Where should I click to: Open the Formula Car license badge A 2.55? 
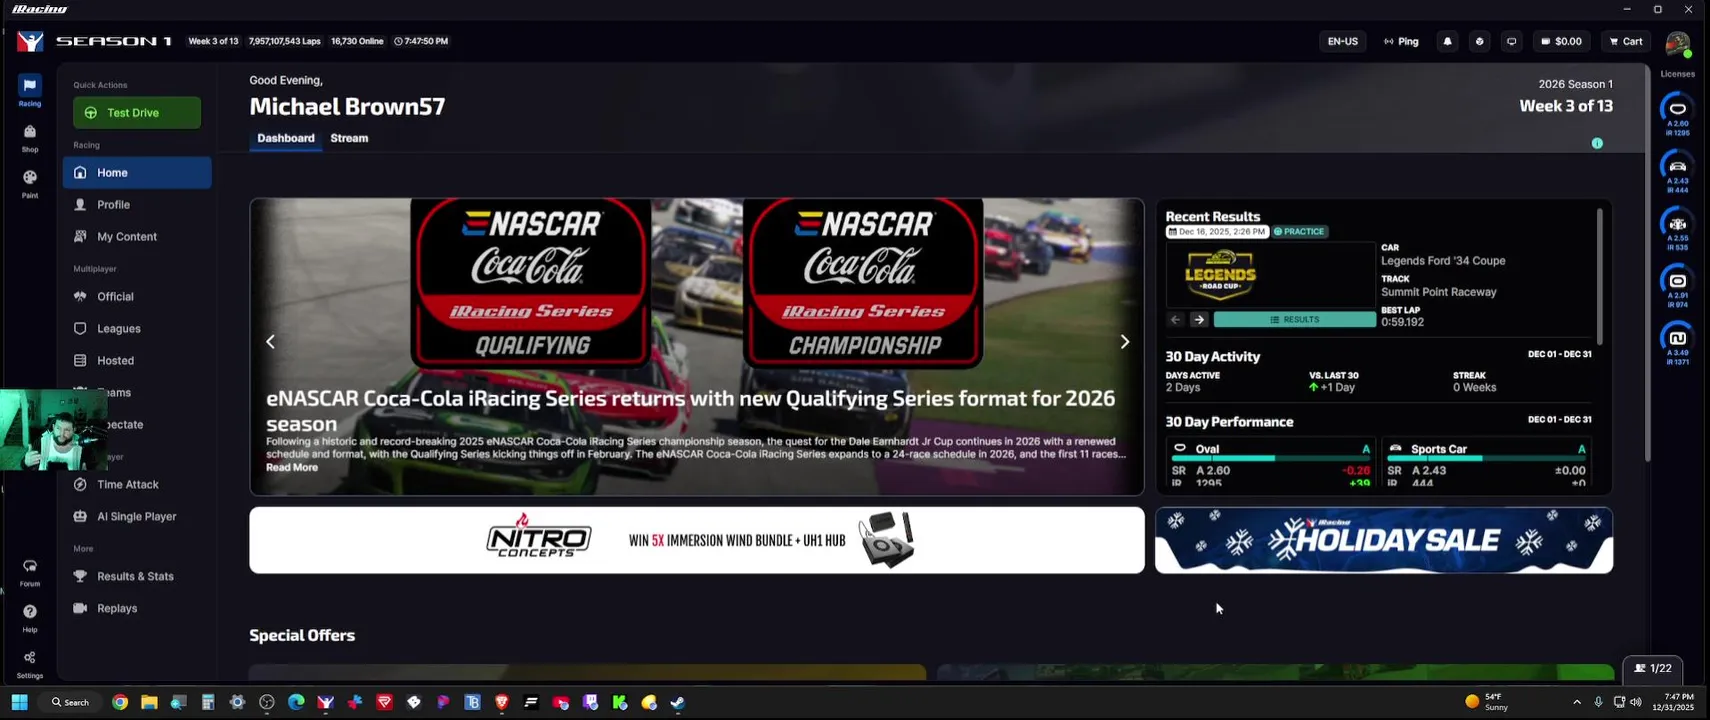[1677, 229]
